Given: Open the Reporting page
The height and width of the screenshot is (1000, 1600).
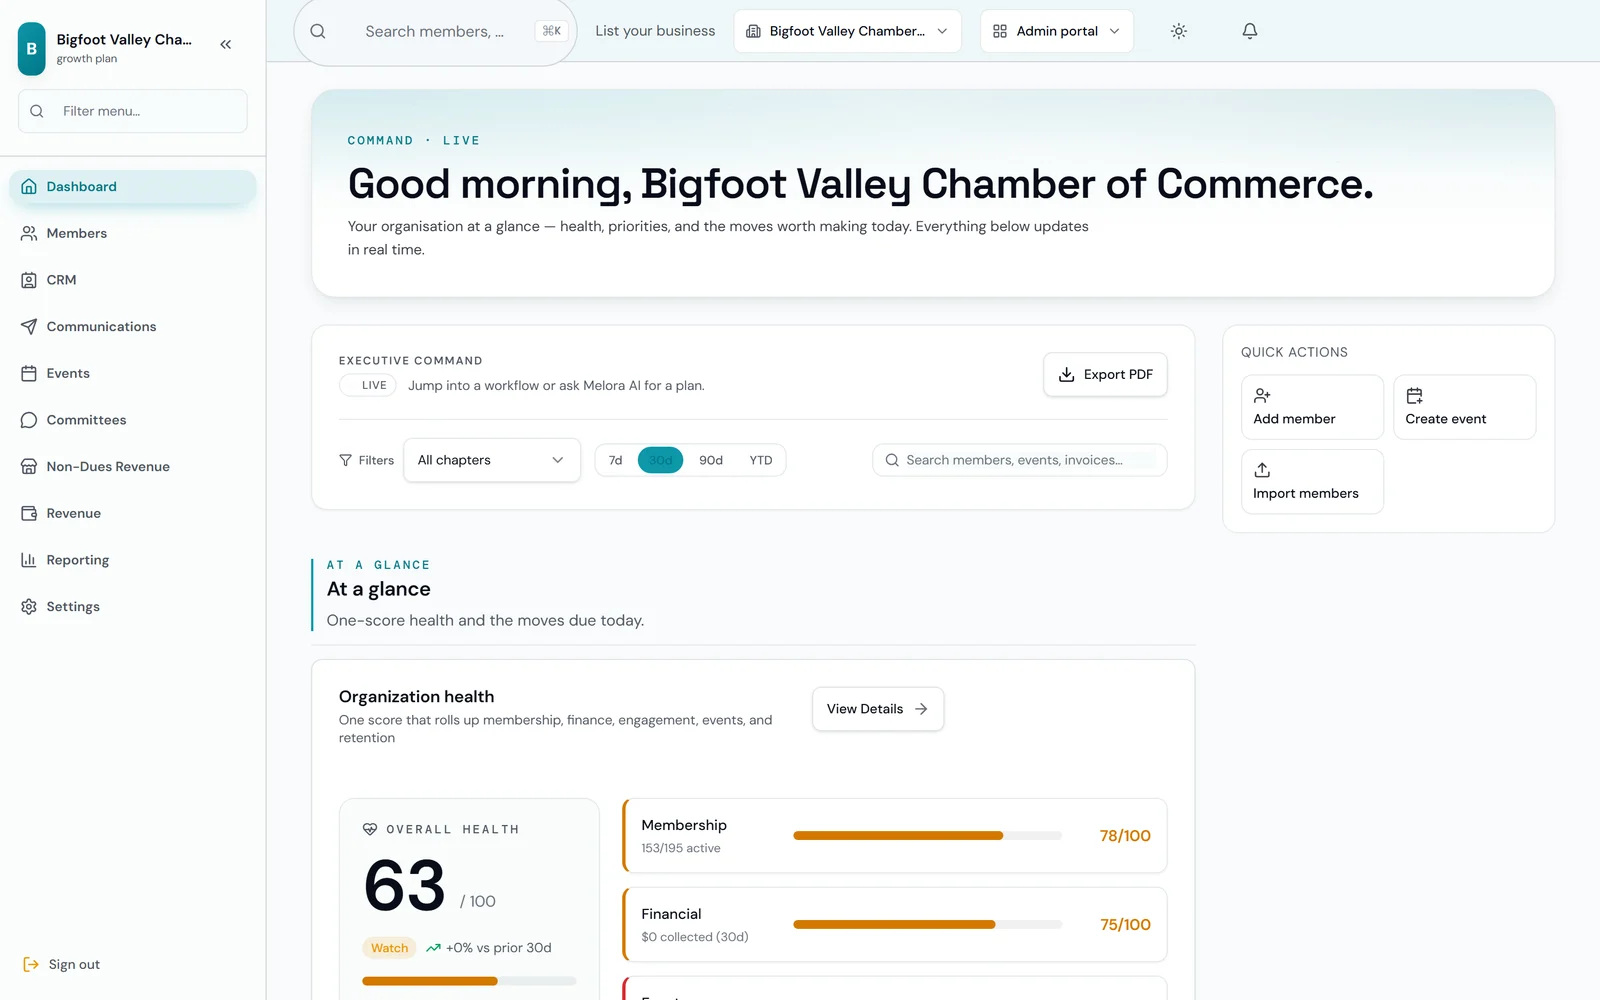Looking at the screenshot, I should point(132,560).
